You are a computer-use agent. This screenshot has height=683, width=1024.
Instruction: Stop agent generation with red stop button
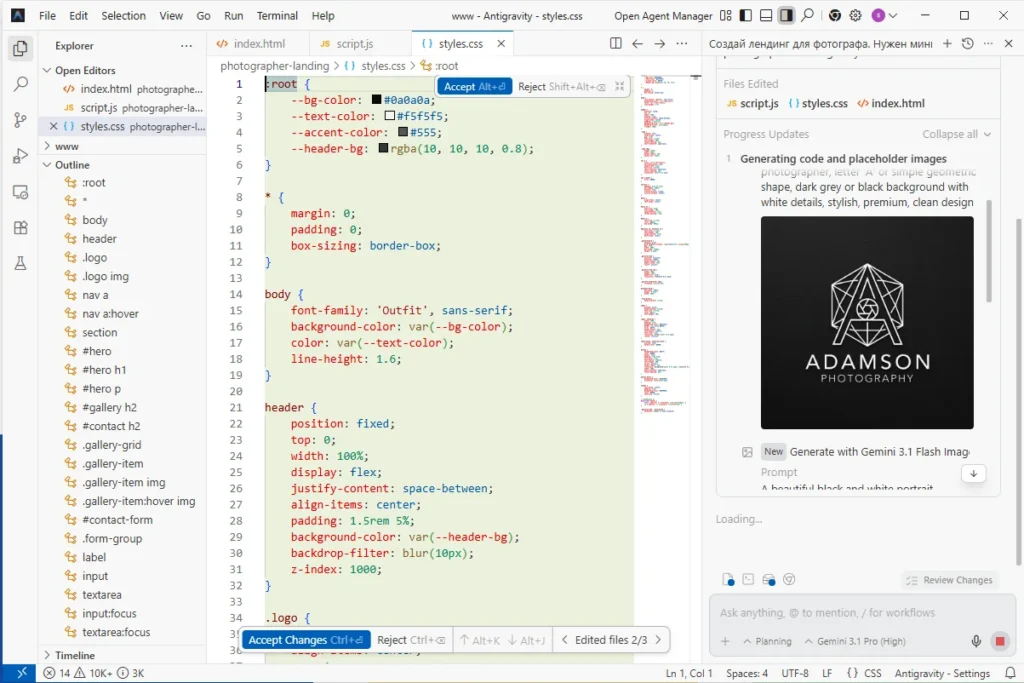[x=999, y=641]
